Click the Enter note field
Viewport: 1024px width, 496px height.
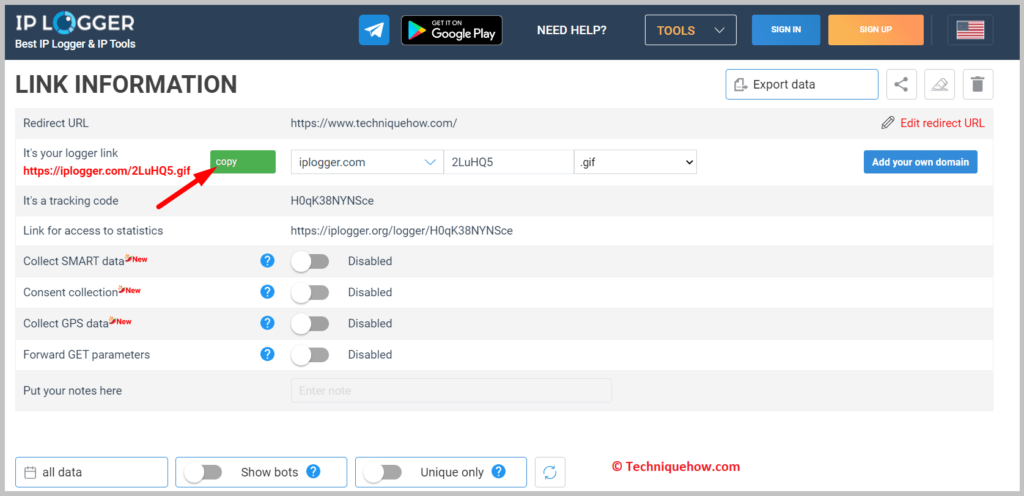(x=451, y=390)
